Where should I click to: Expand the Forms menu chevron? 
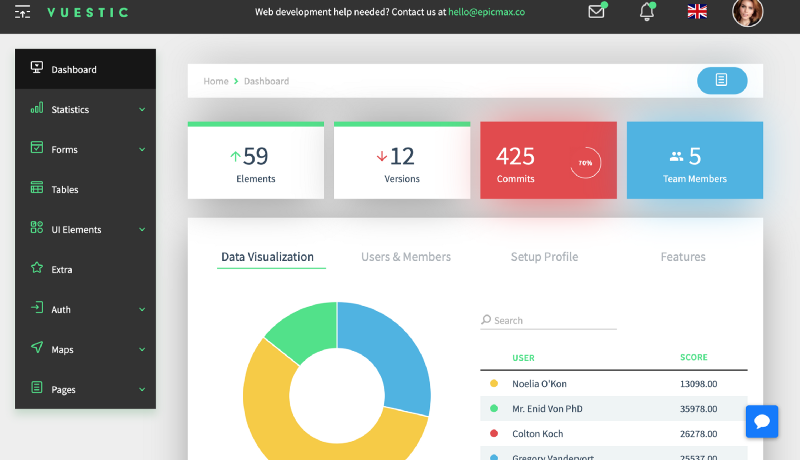click(x=142, y=149)
